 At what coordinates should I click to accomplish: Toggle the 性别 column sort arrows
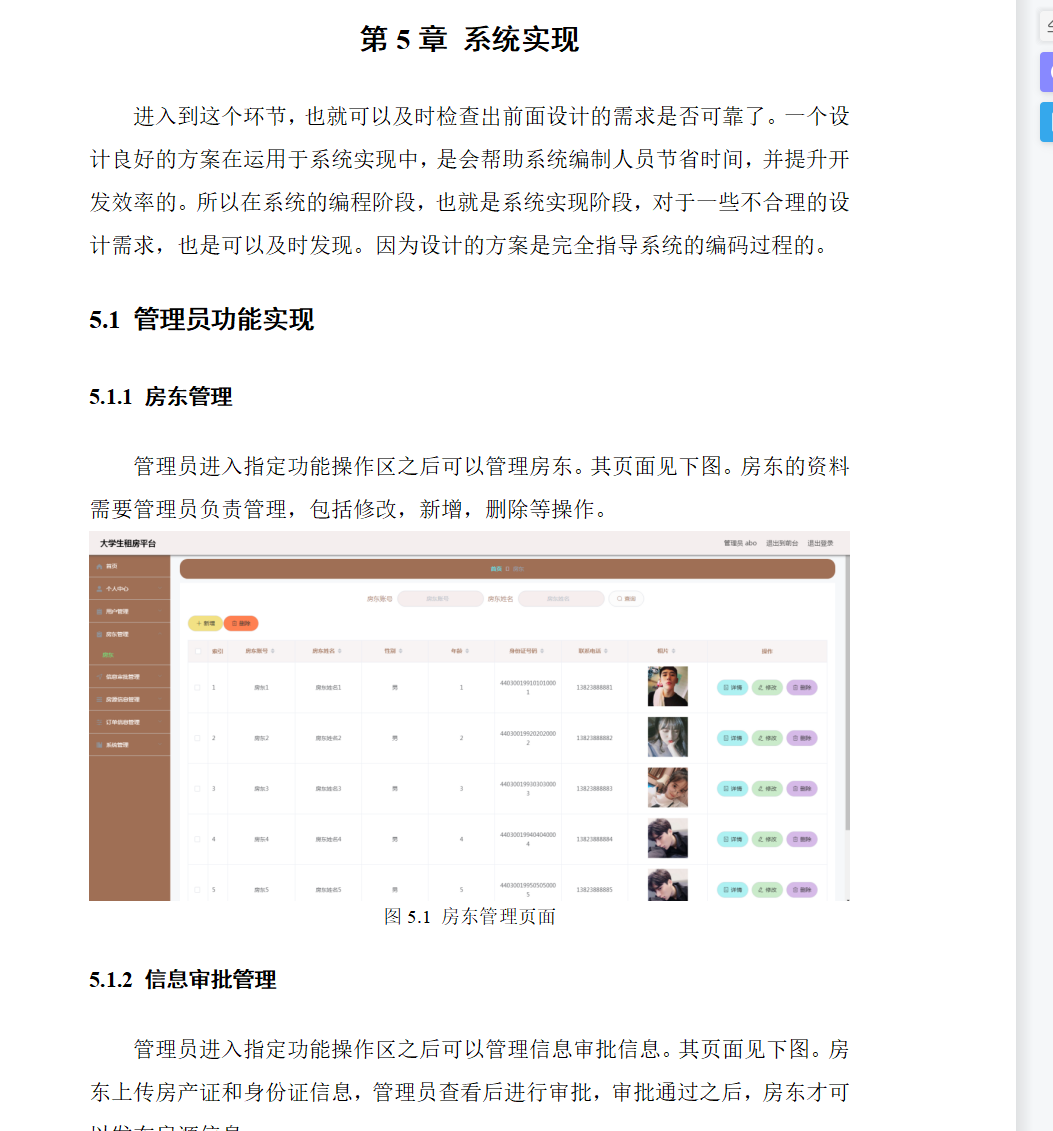[x=402, y=651]
